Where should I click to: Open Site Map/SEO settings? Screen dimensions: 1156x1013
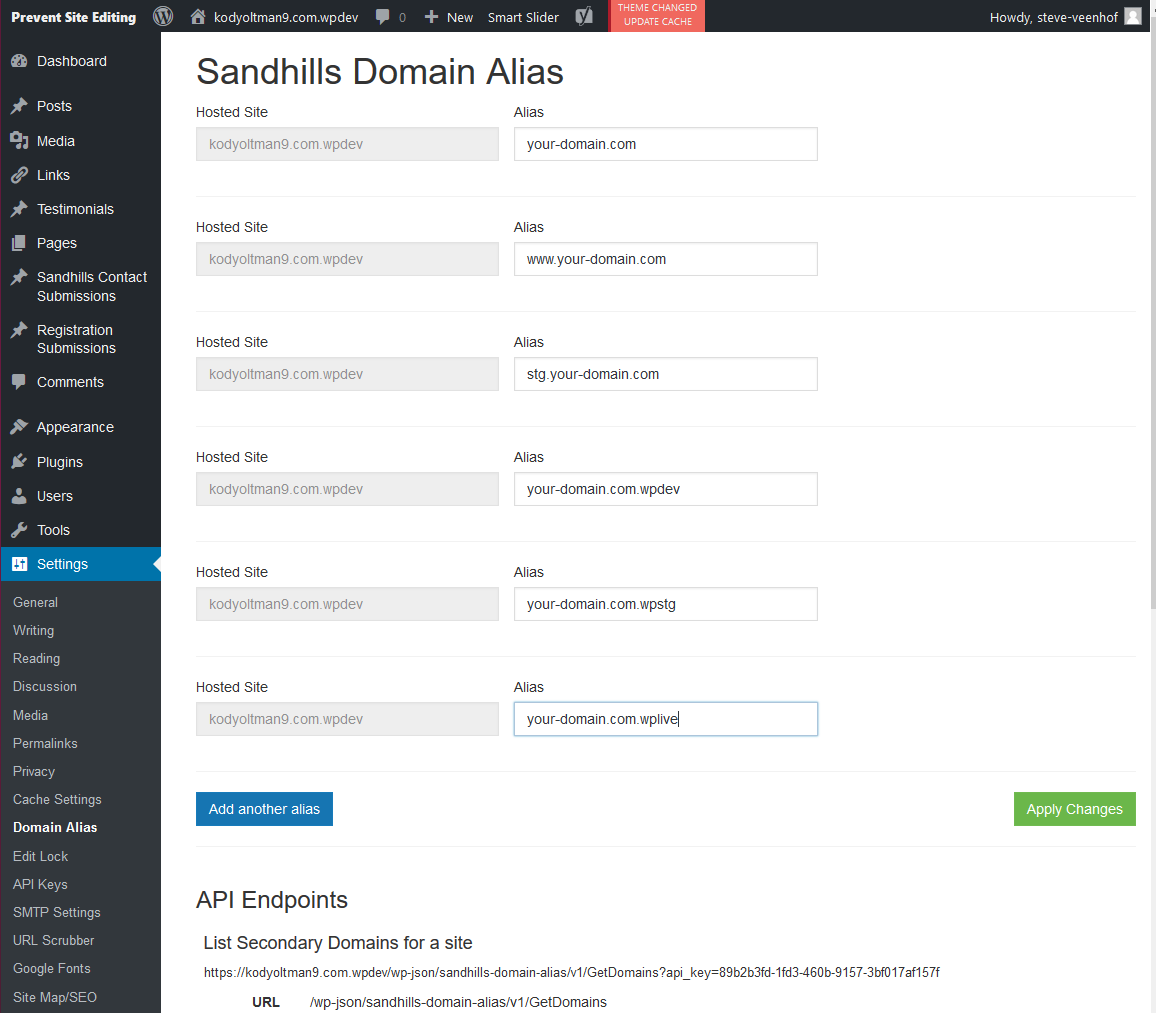click(55, 997)
